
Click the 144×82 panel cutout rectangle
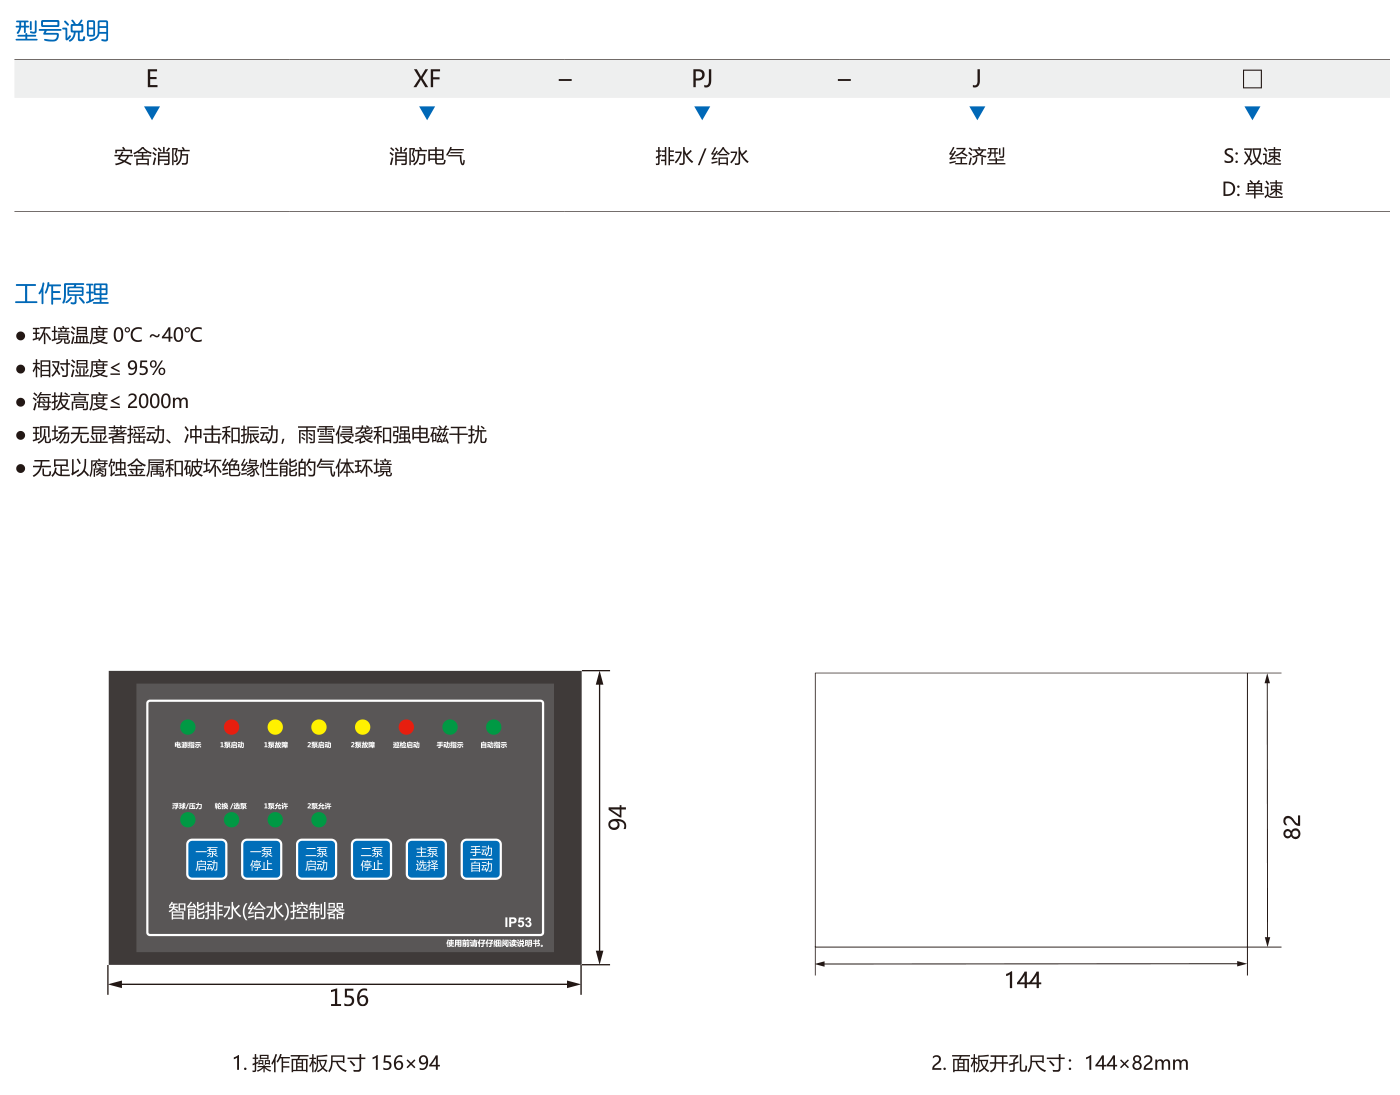pos(1030,809)
